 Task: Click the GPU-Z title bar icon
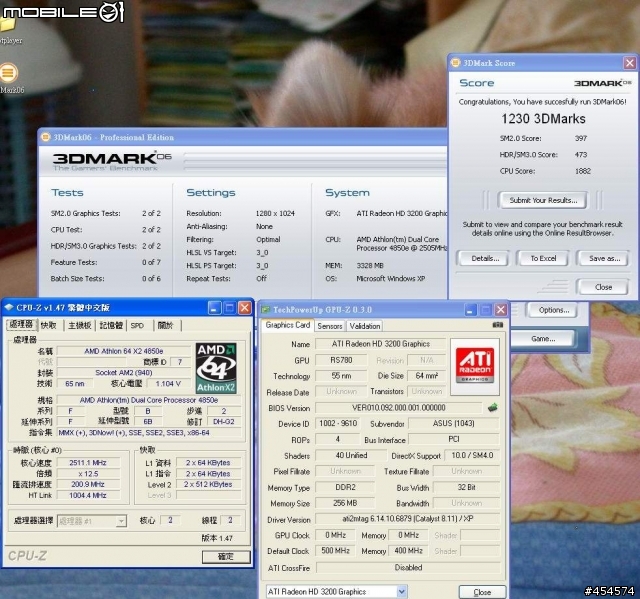click(x=266, y=310)
